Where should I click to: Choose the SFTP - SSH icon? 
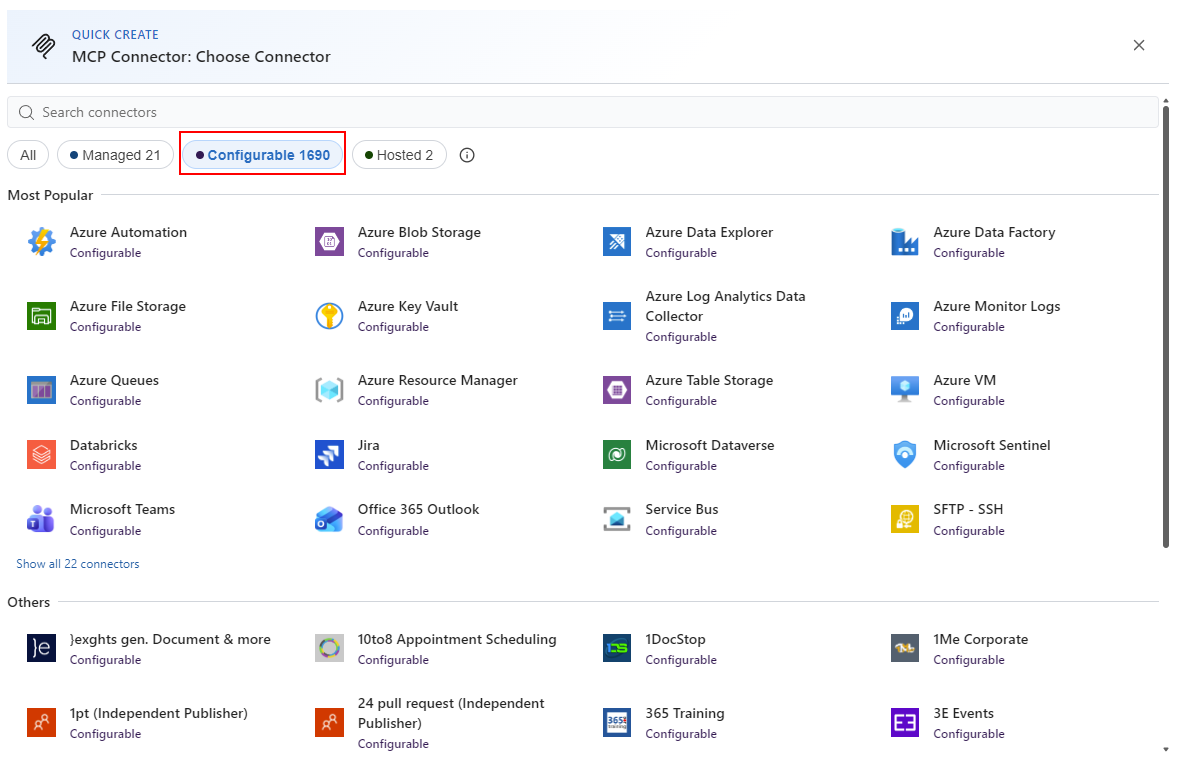click(x=905, y=519)
